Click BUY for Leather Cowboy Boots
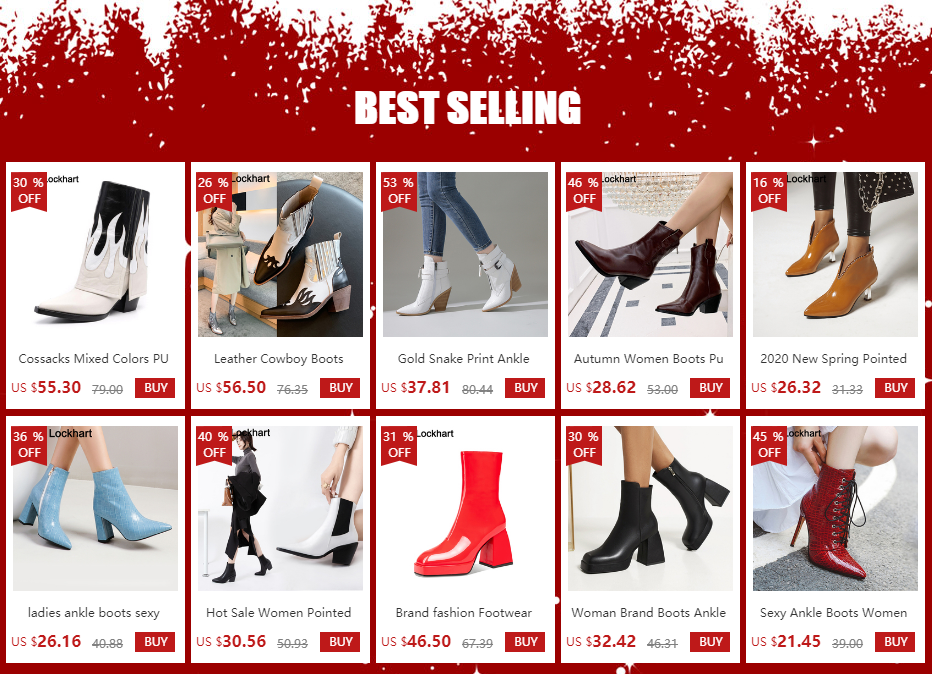The width and height of the screenshot is (932, 674). [340, 388]
